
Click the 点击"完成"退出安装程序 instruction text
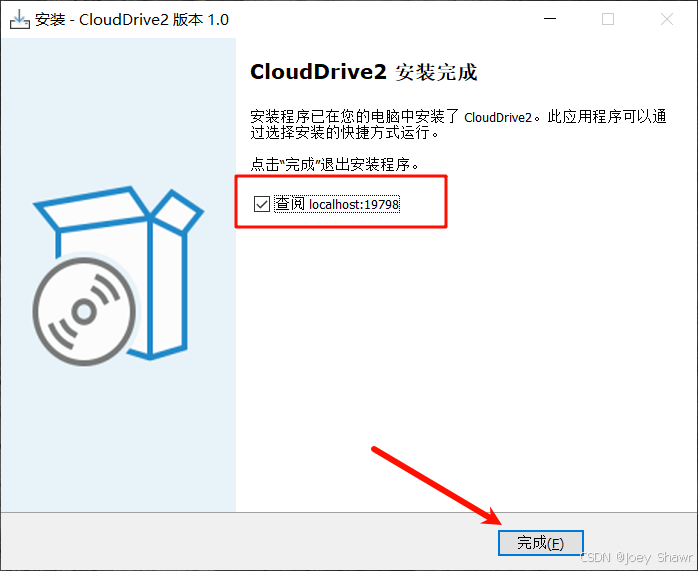[x=335, y=165]
